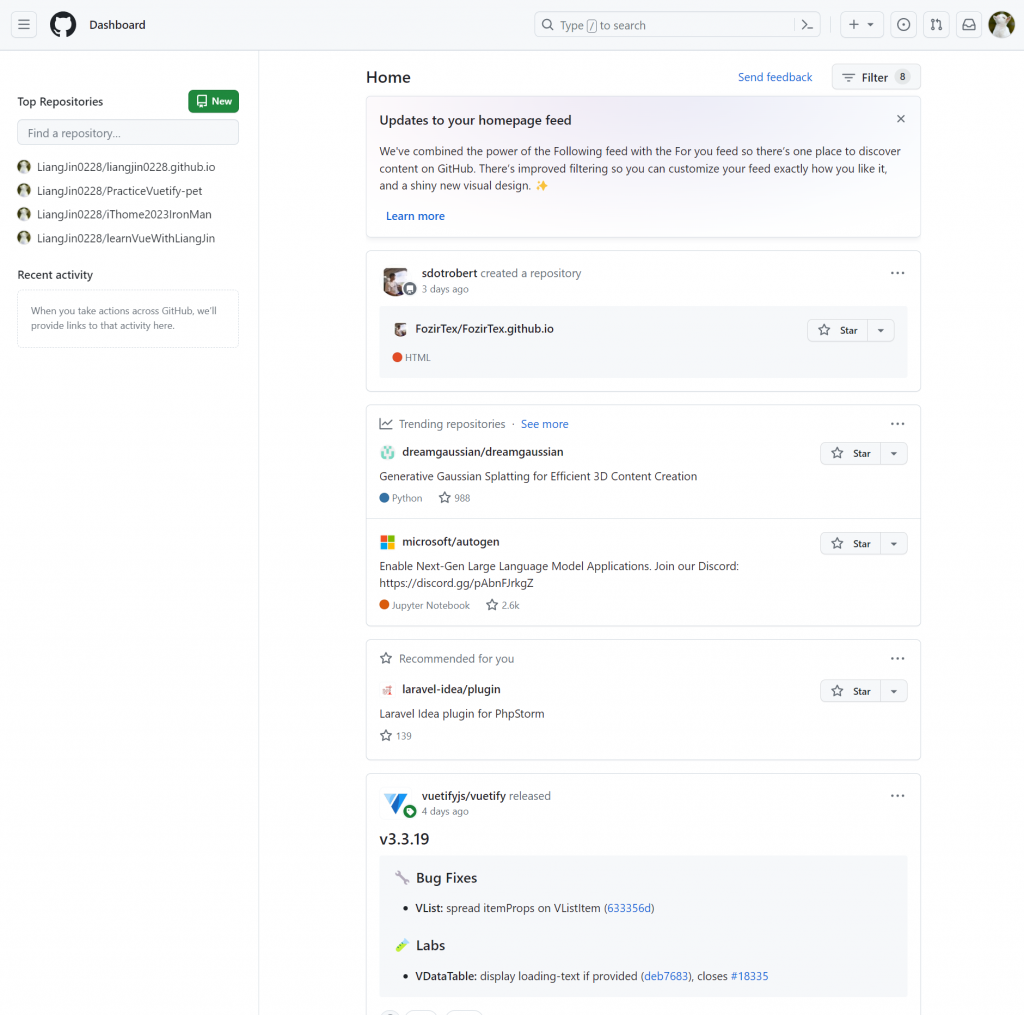Open the plus create-new menu
This screenshot has width=1024, height=1015.
tap(861, 25)
